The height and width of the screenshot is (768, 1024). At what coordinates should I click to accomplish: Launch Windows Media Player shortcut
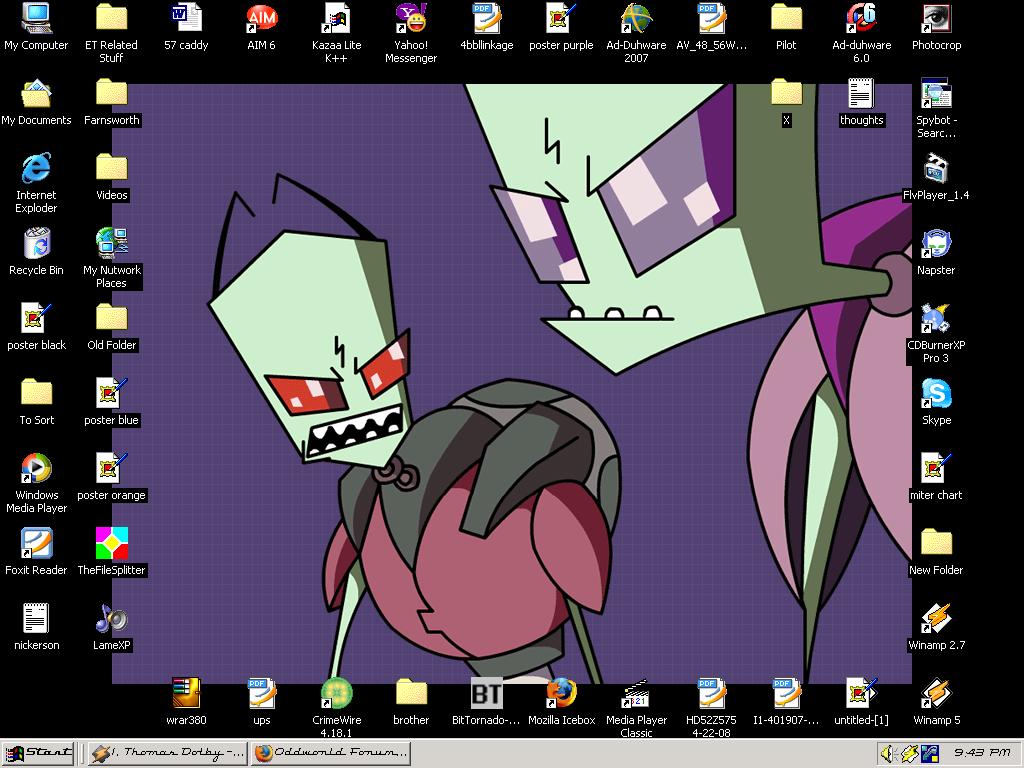point(36,468)
